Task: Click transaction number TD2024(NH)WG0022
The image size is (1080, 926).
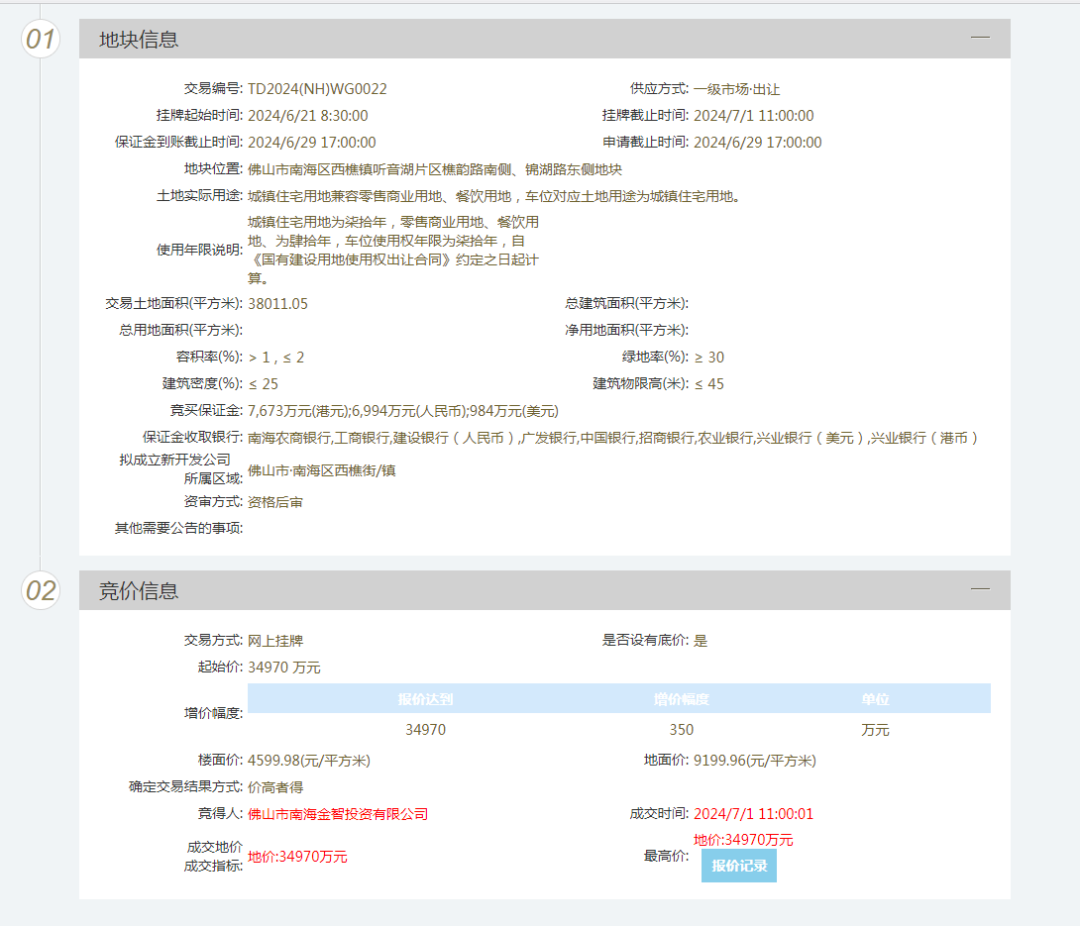Action: [x=317, y=89]
